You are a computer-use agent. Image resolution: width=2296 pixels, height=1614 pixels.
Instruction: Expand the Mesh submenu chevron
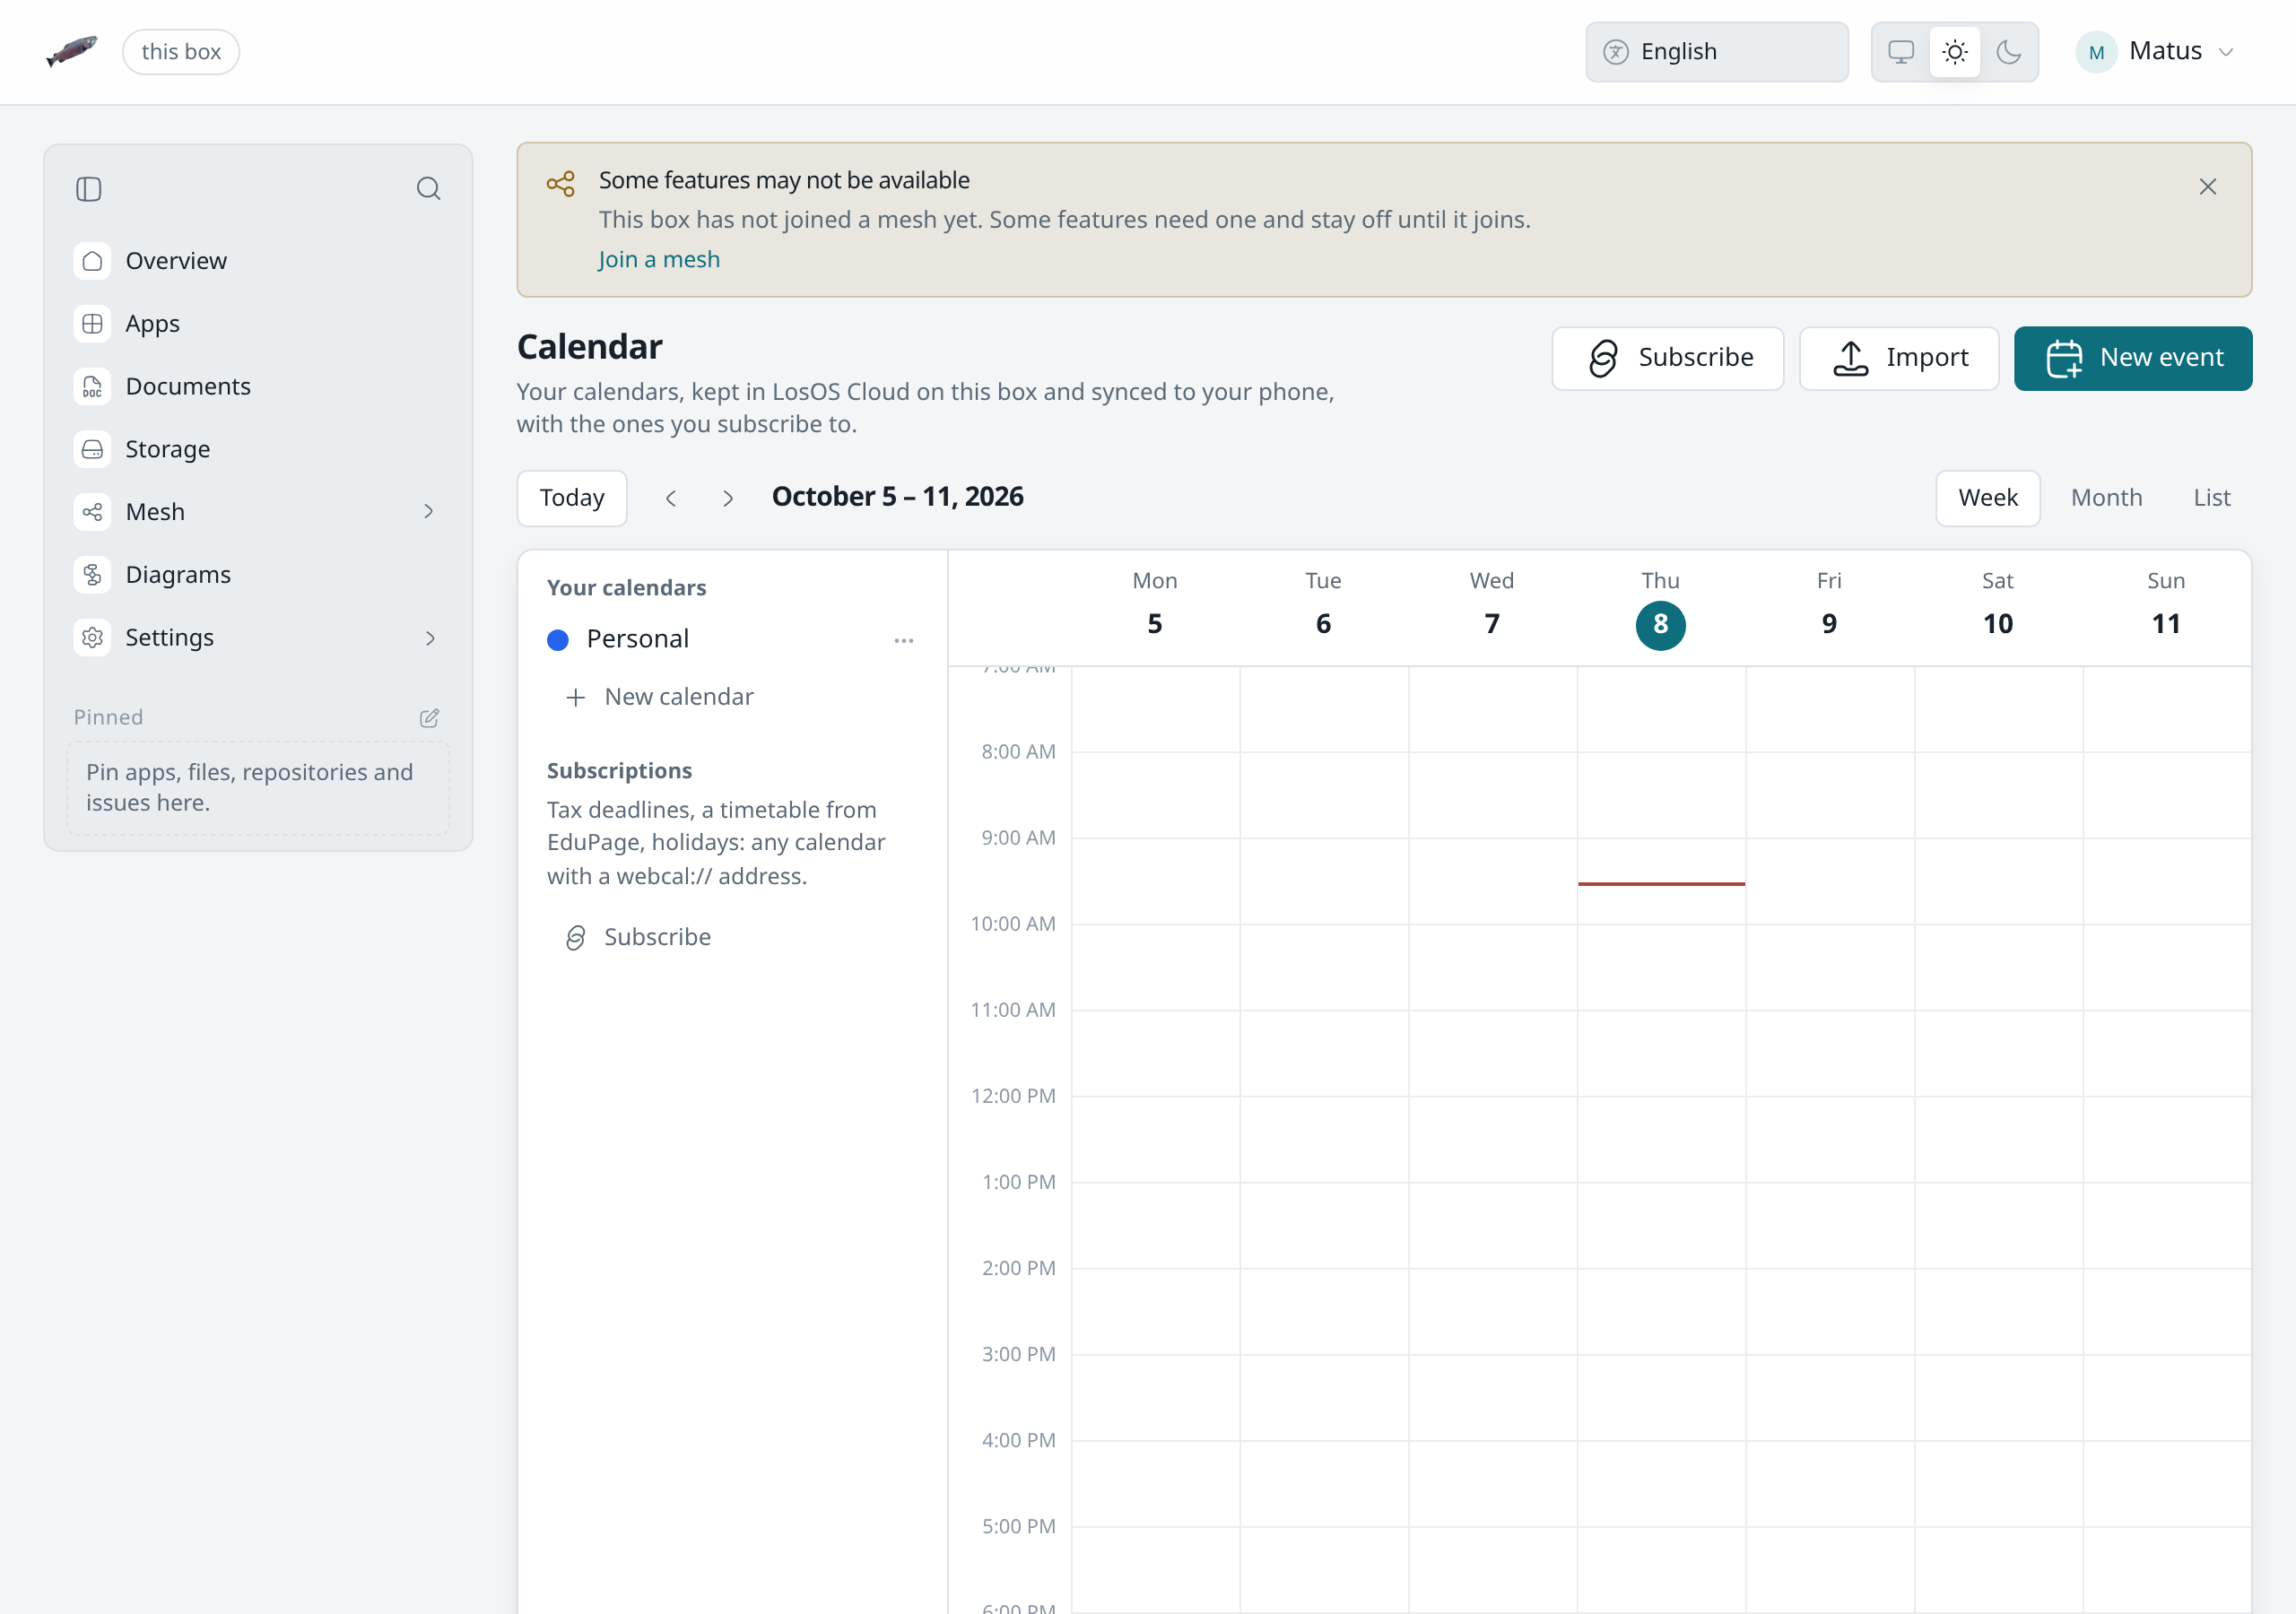coord(428,512)
